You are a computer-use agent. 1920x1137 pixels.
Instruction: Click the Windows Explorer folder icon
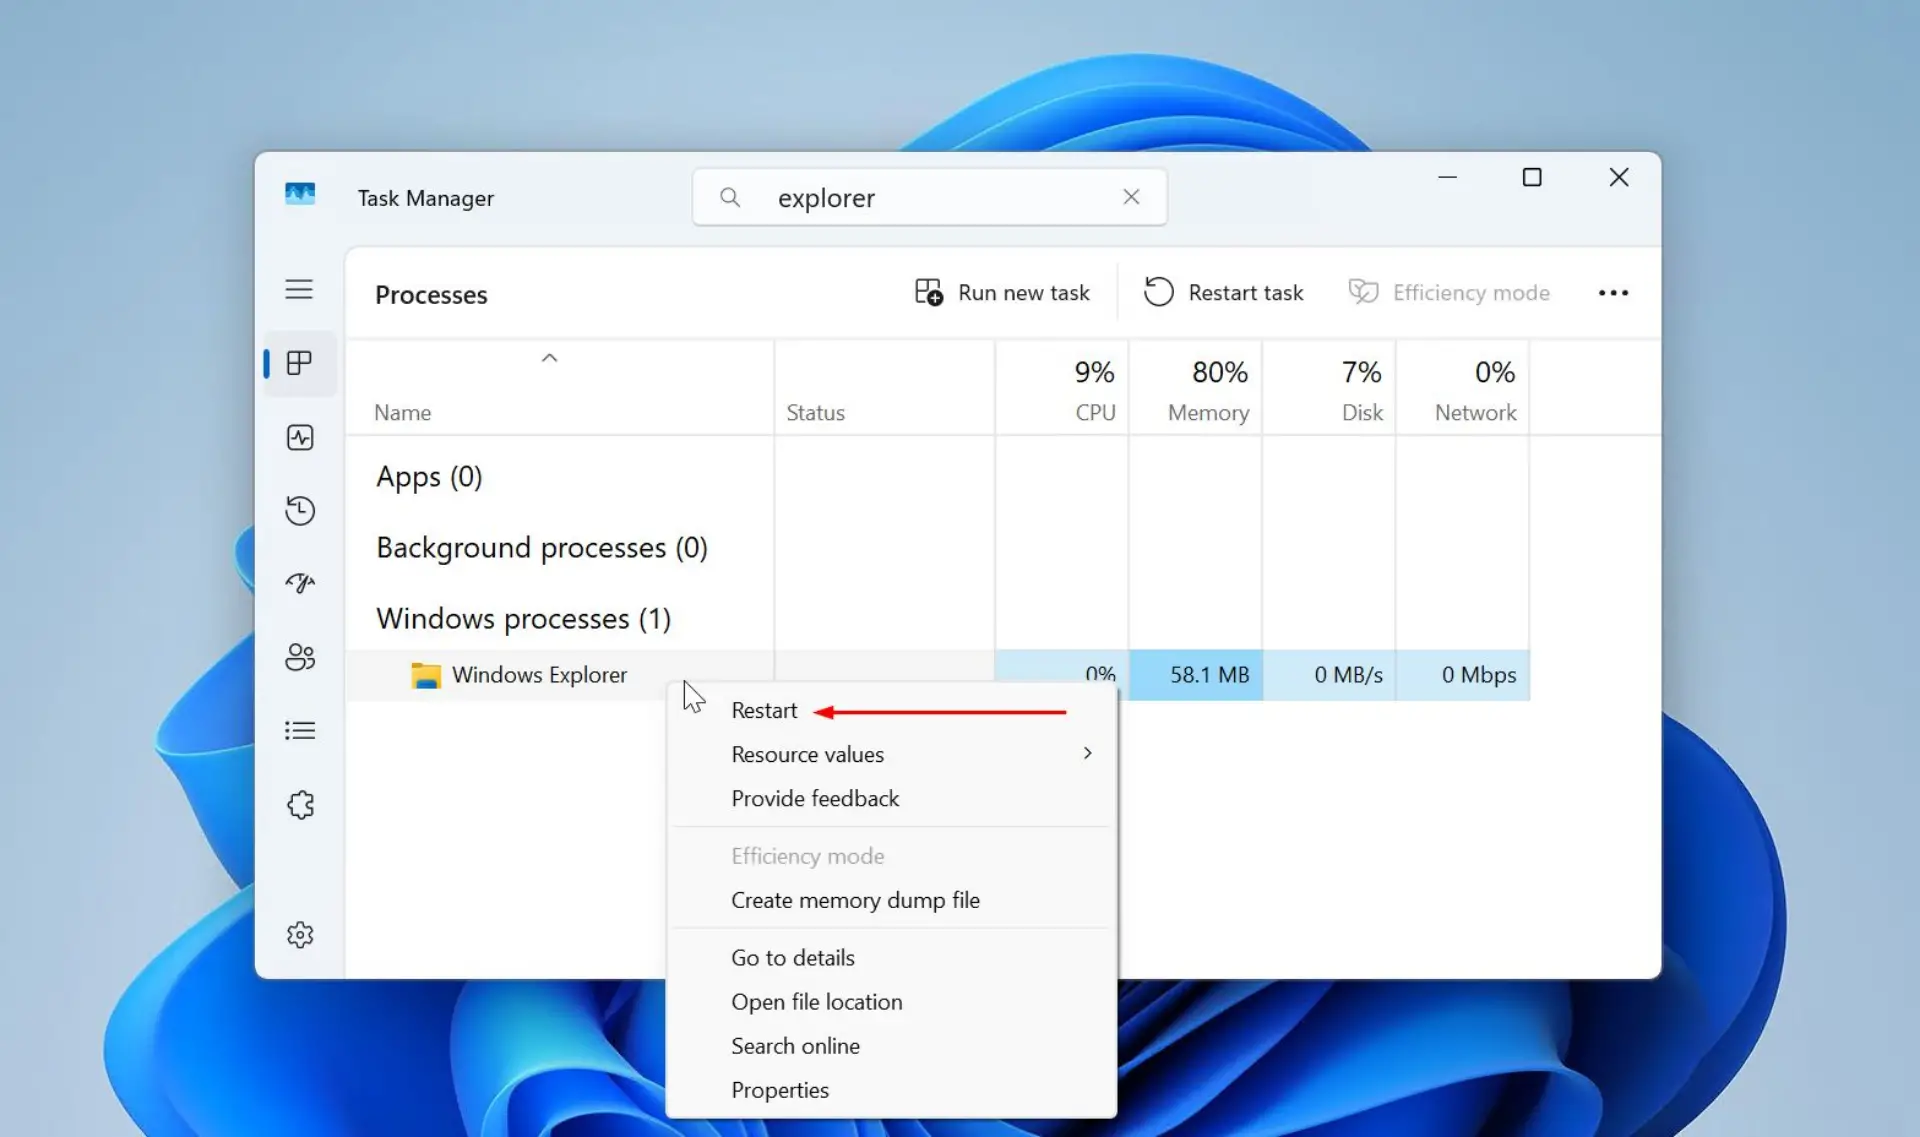pyautogui.click(x=426, y=676)
